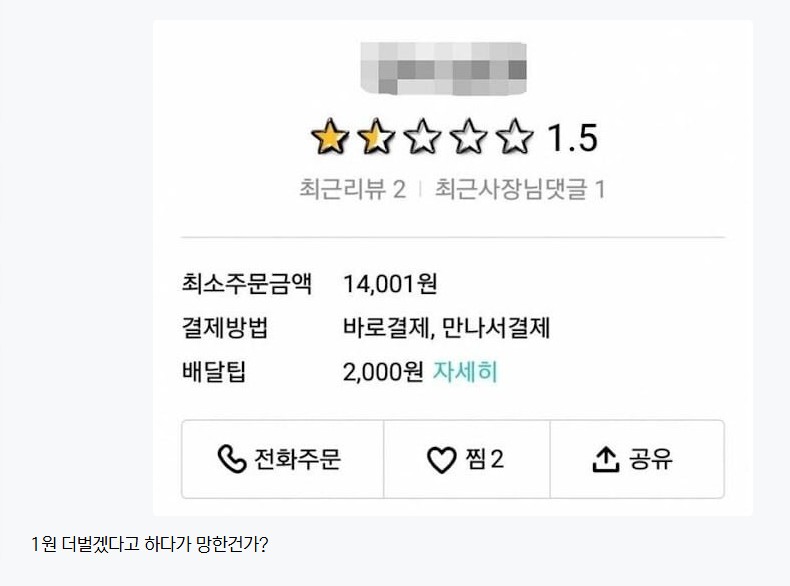
Task: Click the 최소주문금액 14,001원 value
Action: pos(390,284)
